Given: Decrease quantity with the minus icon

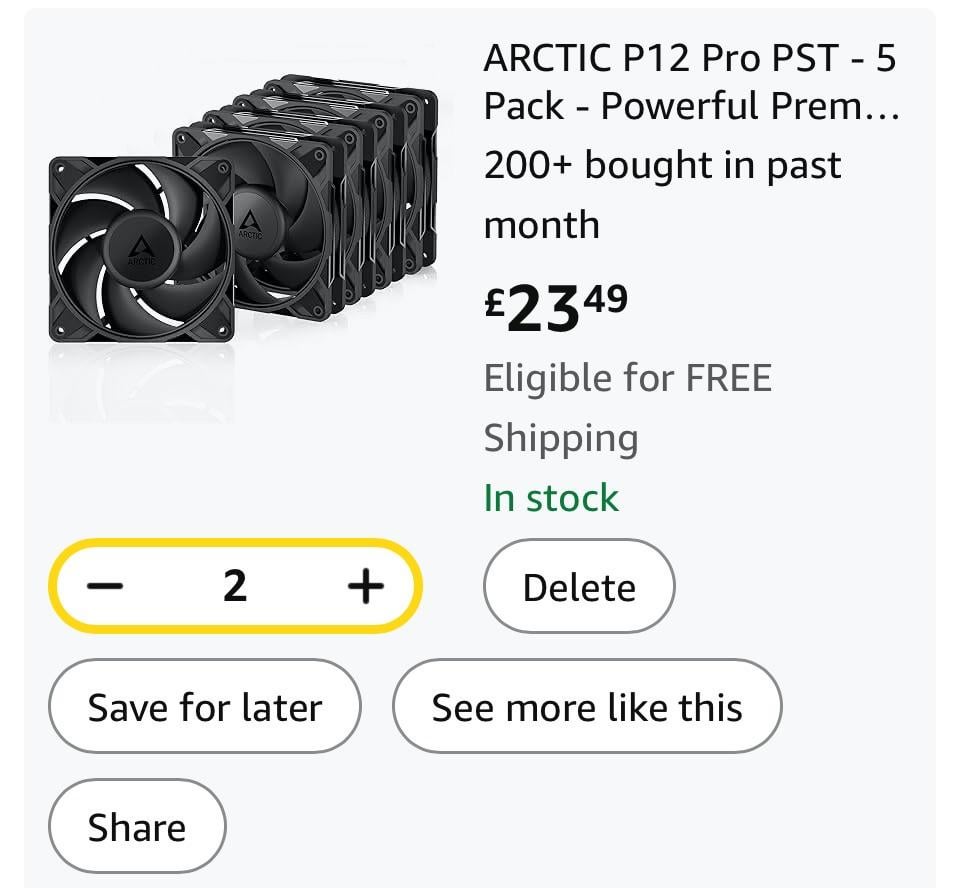Looking at the screenshot, I should tap(105, 586).
